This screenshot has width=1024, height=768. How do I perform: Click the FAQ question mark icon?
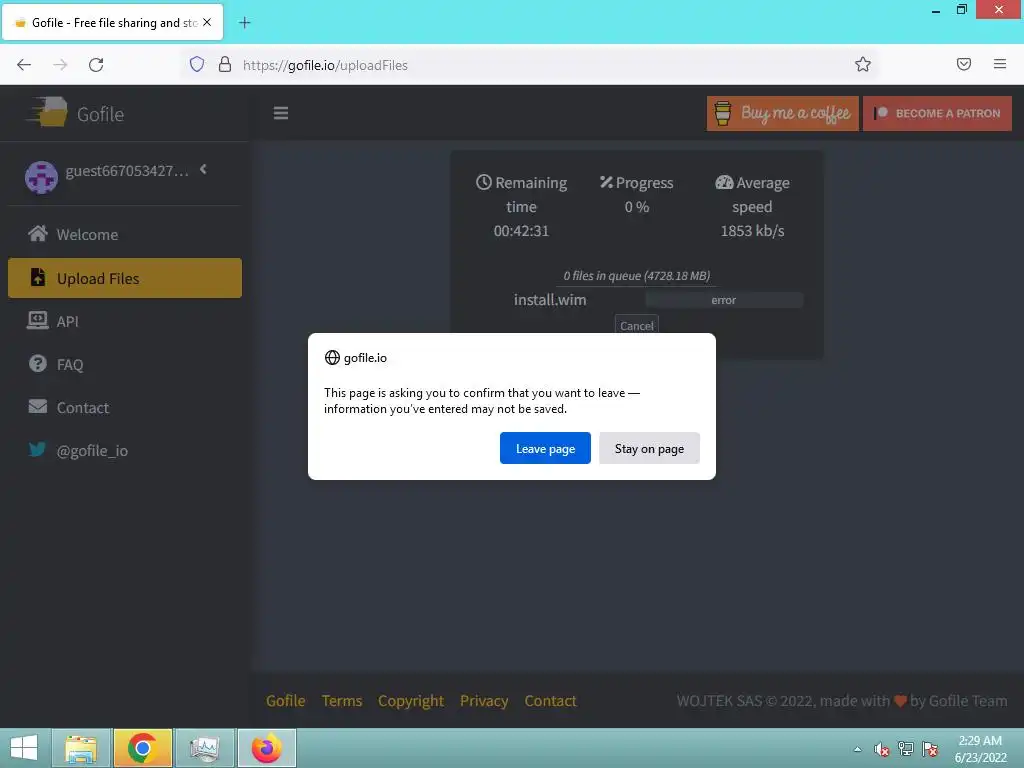click(38, 363)
